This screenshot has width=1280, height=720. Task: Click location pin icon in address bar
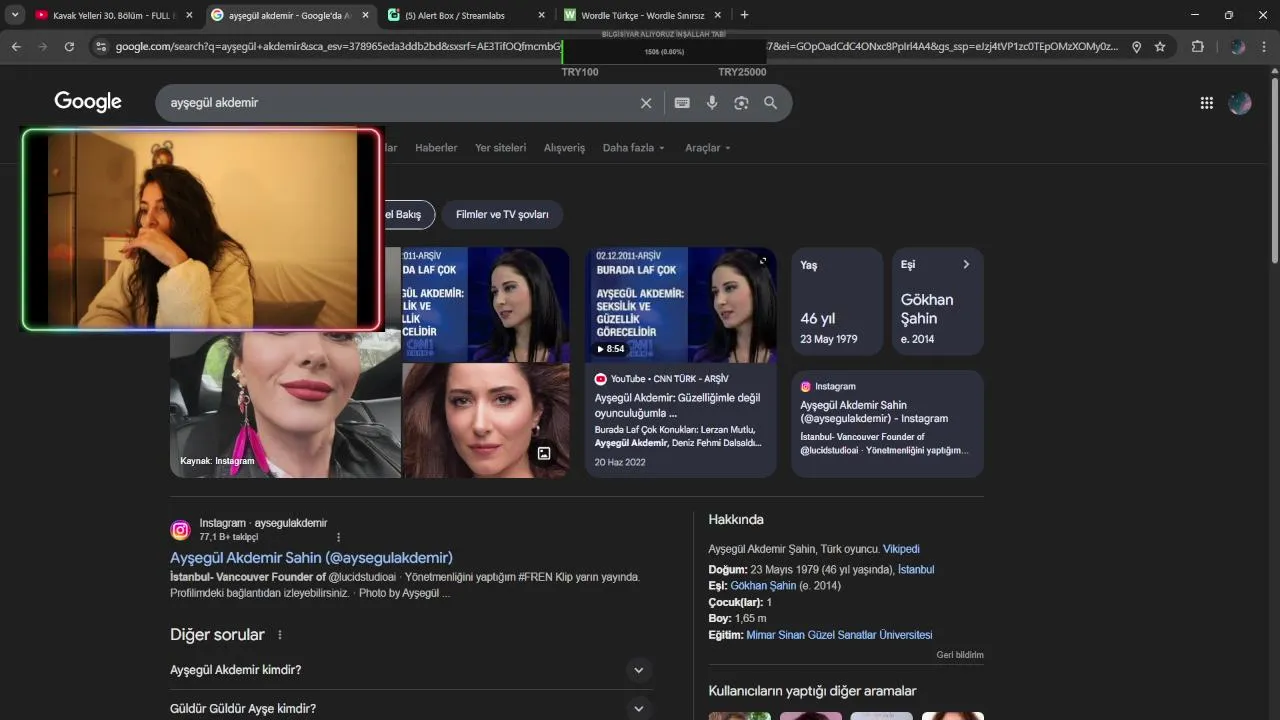[1137, 47]
